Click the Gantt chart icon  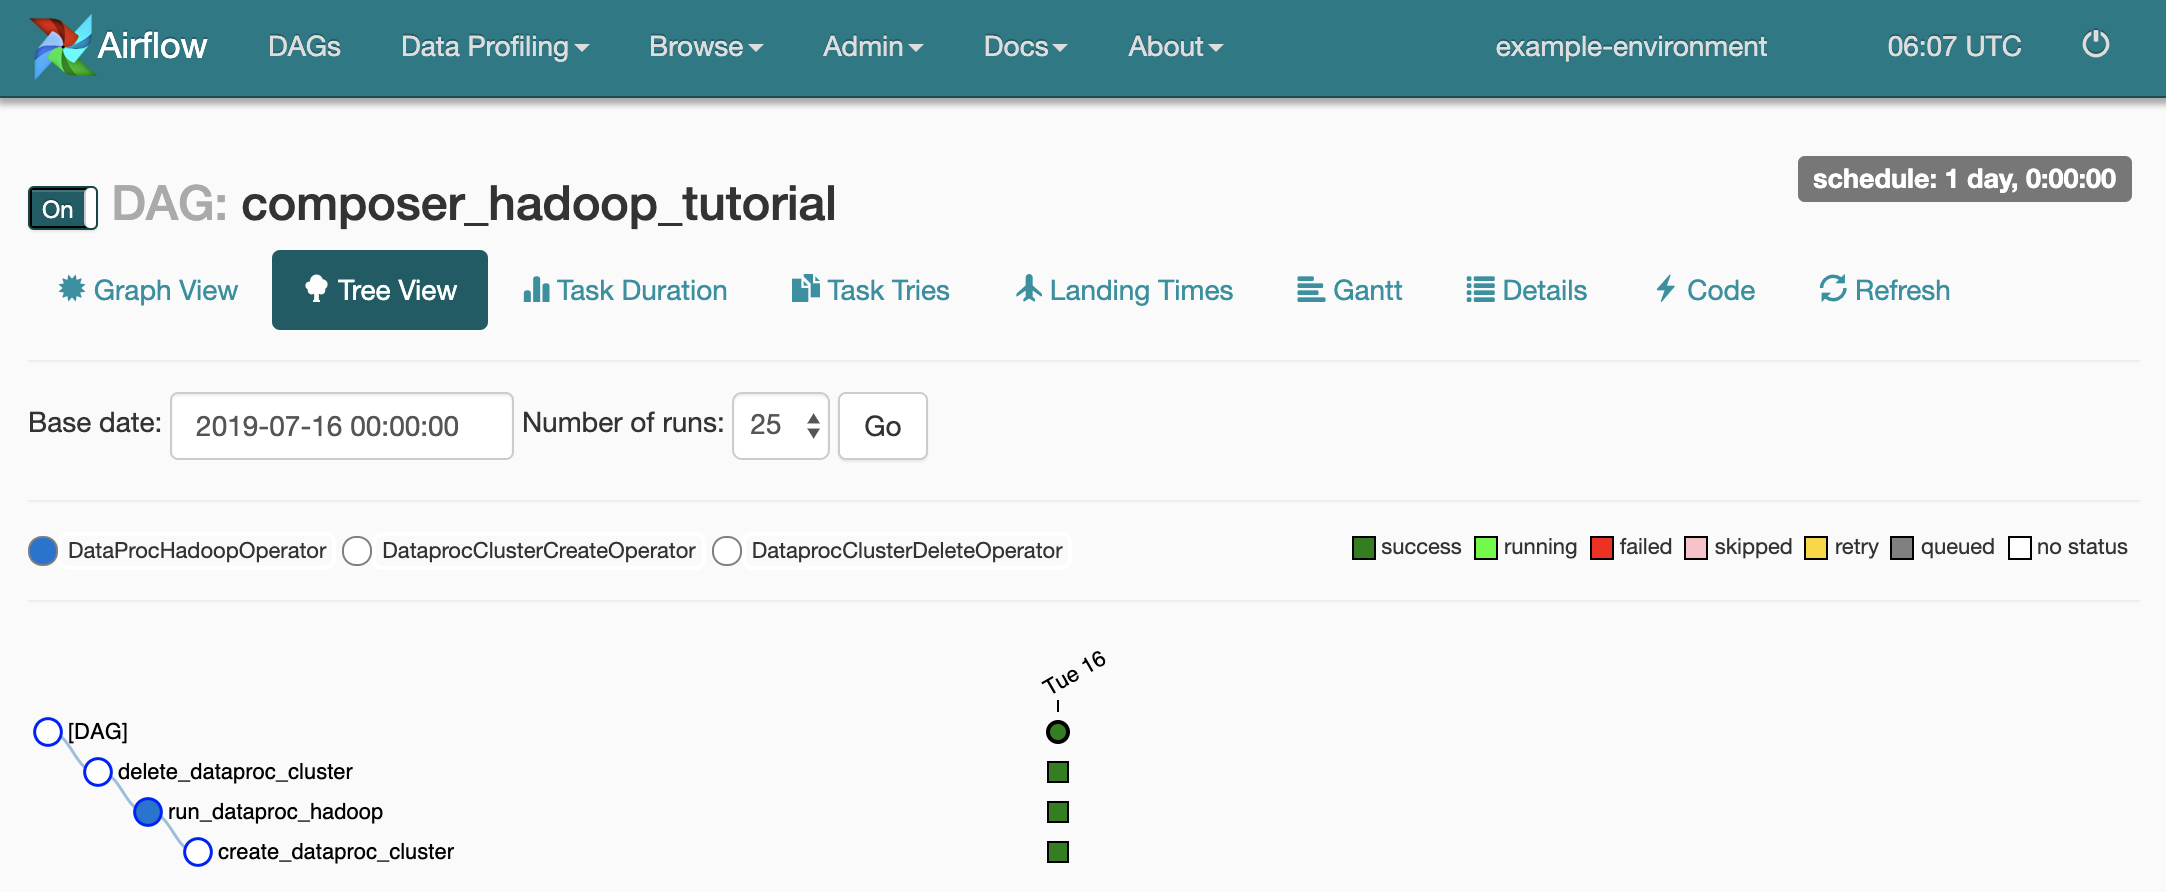point(1310,290)
